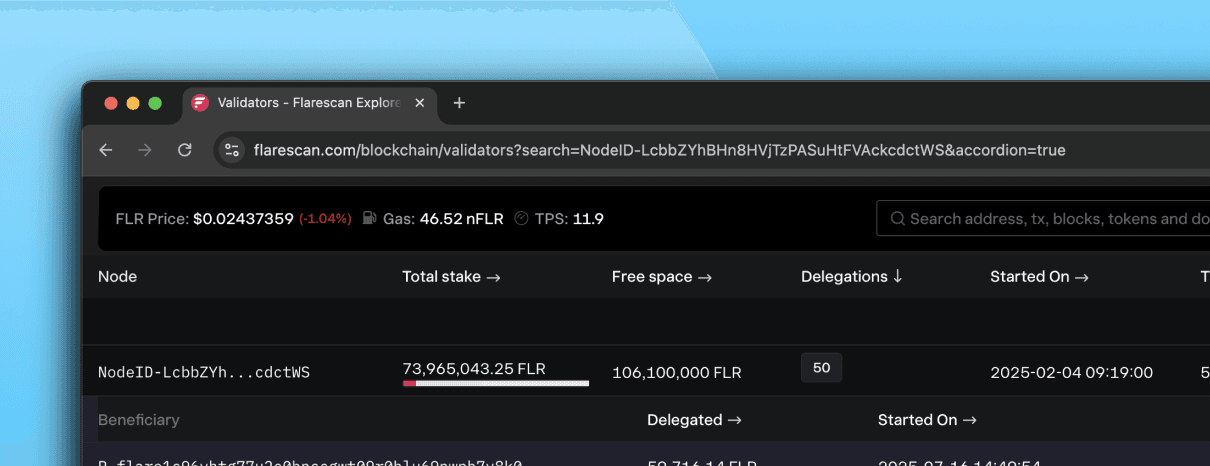Click the total stake progress bar

[x=496, y=382]
